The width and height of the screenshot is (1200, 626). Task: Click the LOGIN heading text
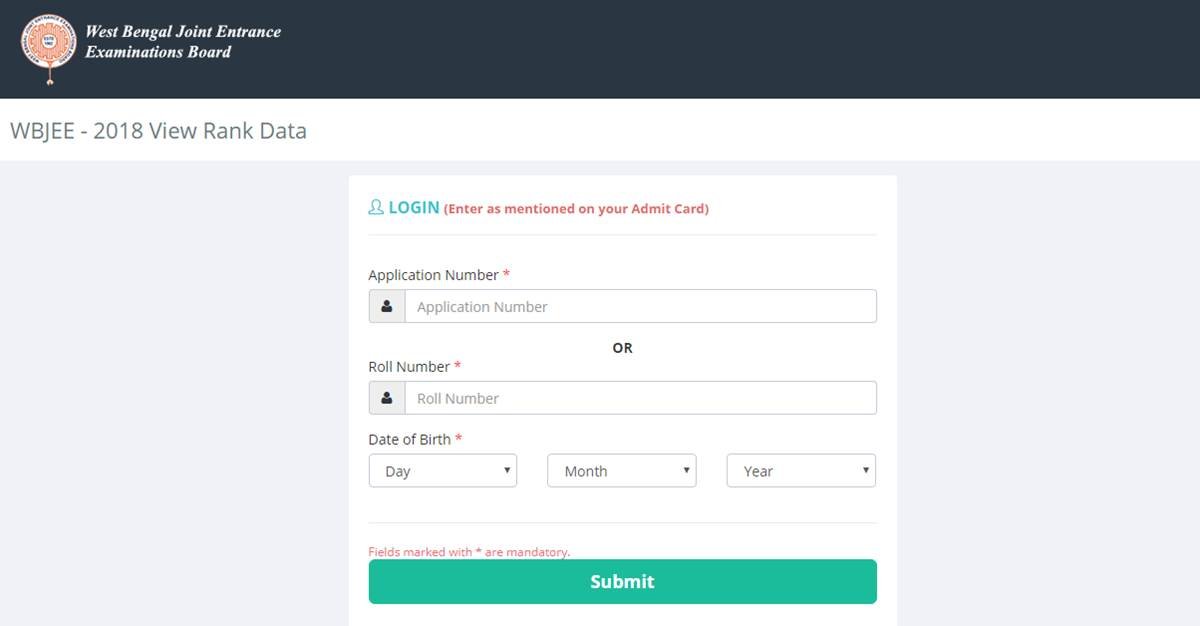[x=414, y=208]
